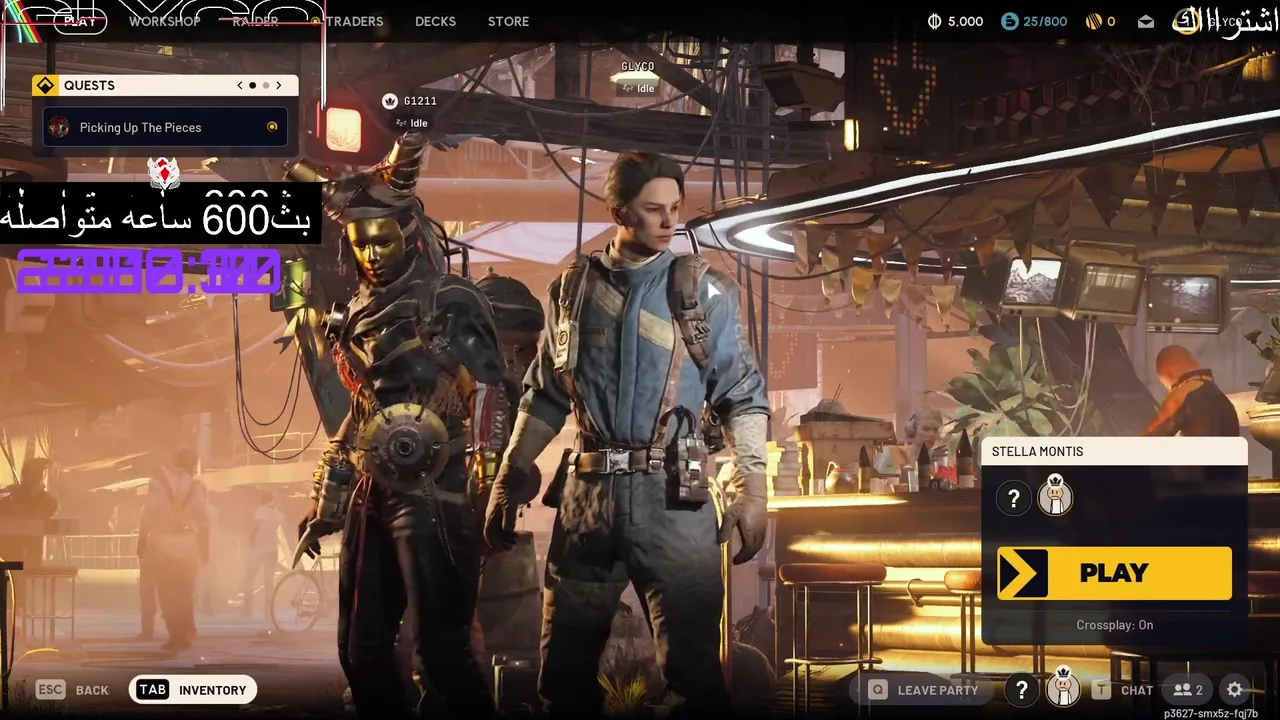Viewport: 1280px width, 720px height.
Task: Go to previous quest page arrow
Action: pyautogui.click(x=240, y=85)
